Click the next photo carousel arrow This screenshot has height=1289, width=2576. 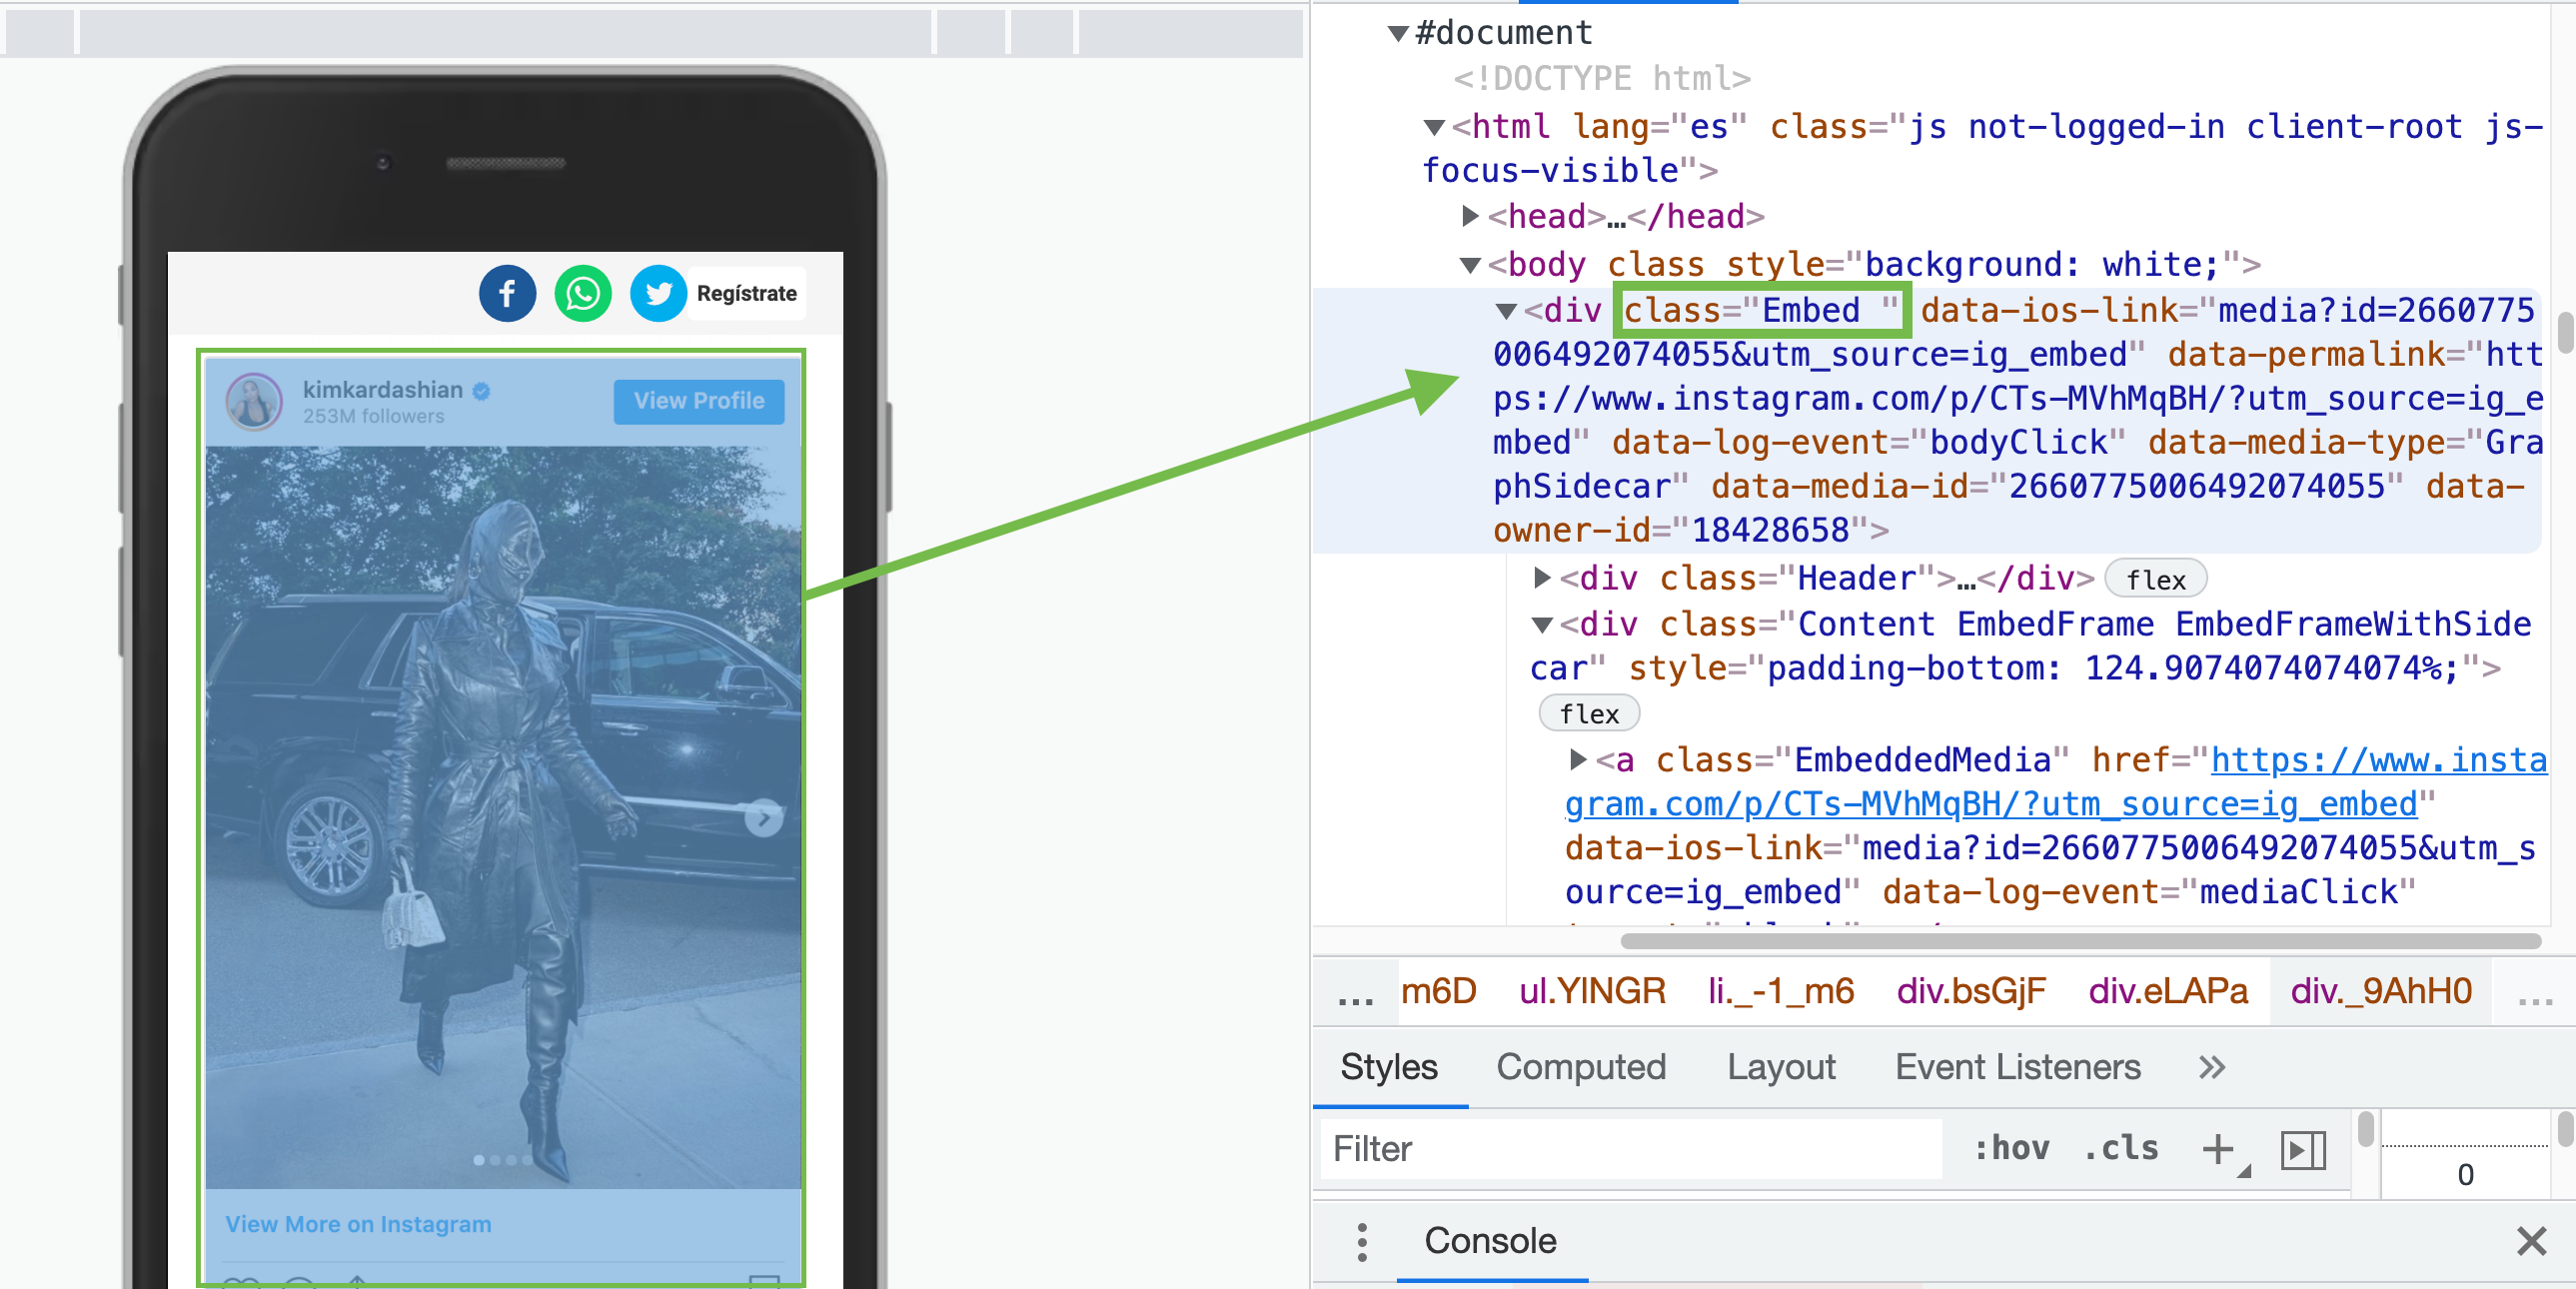coord(764,818)
